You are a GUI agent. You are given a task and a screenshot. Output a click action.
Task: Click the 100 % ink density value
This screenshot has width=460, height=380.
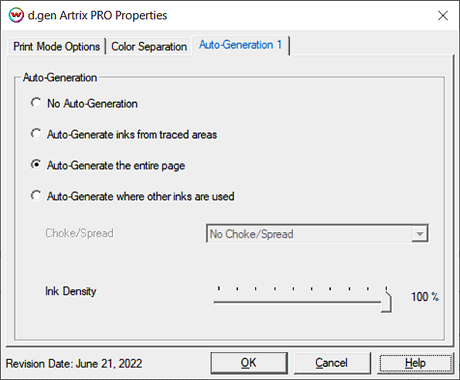[425, 297]
